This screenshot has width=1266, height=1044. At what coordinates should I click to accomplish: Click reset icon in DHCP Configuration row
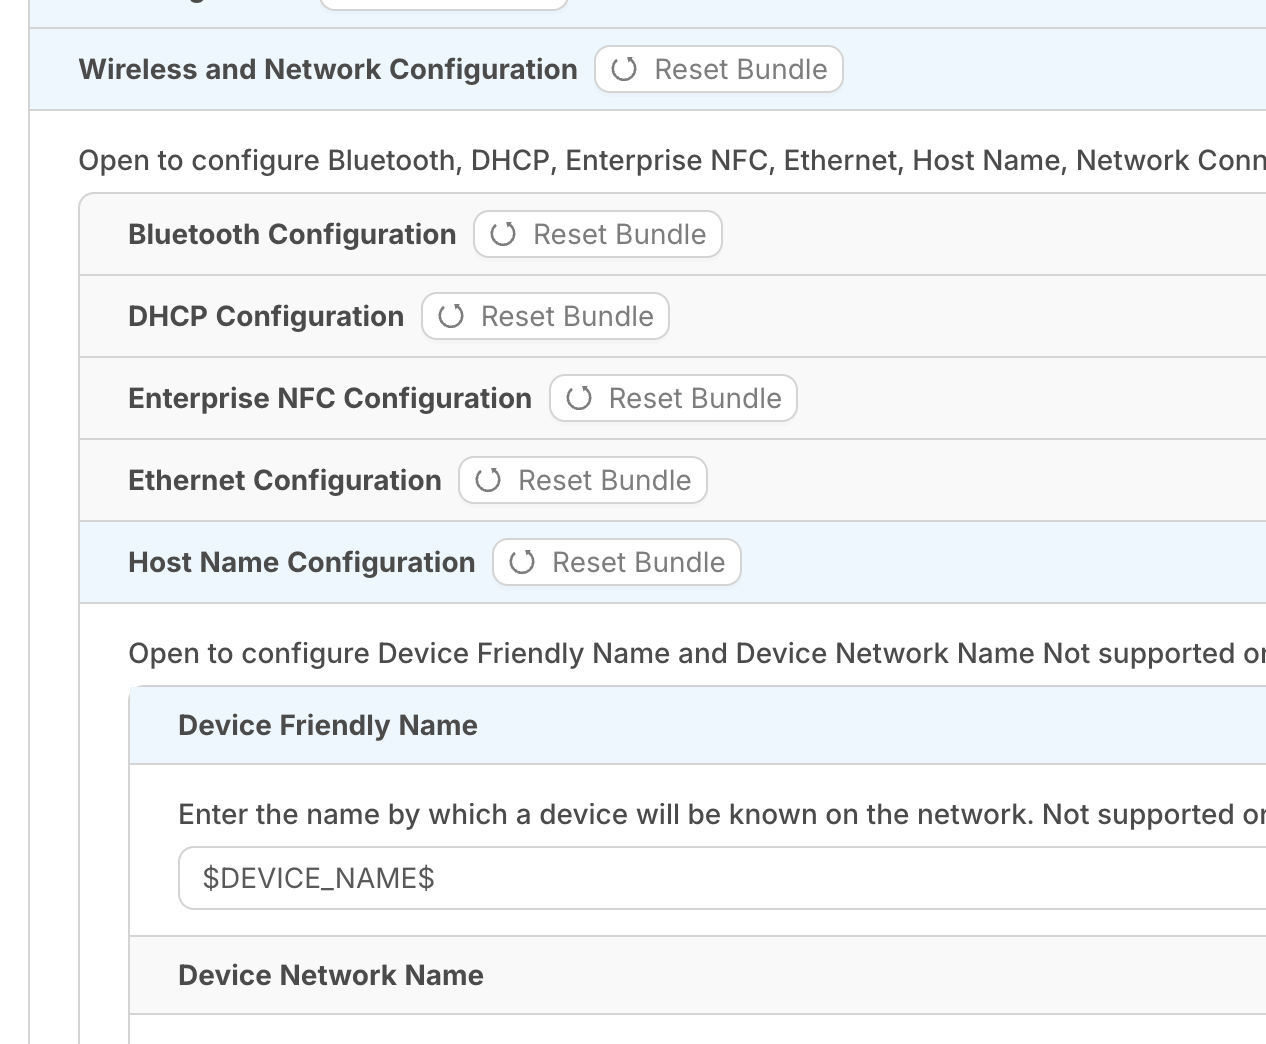click(451, 316)
